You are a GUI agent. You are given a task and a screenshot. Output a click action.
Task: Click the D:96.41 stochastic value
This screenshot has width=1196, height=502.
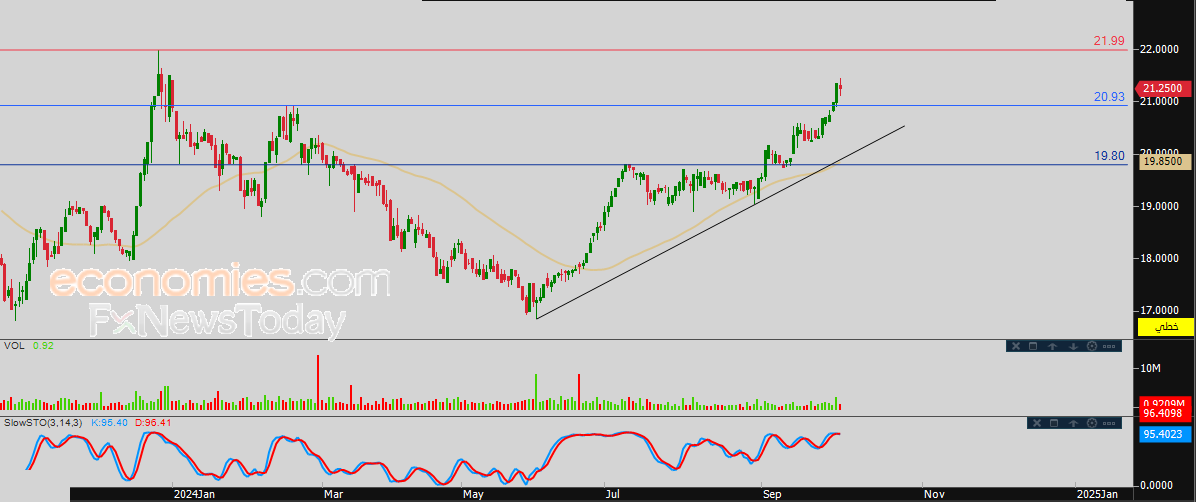click(x=154, y=422)
